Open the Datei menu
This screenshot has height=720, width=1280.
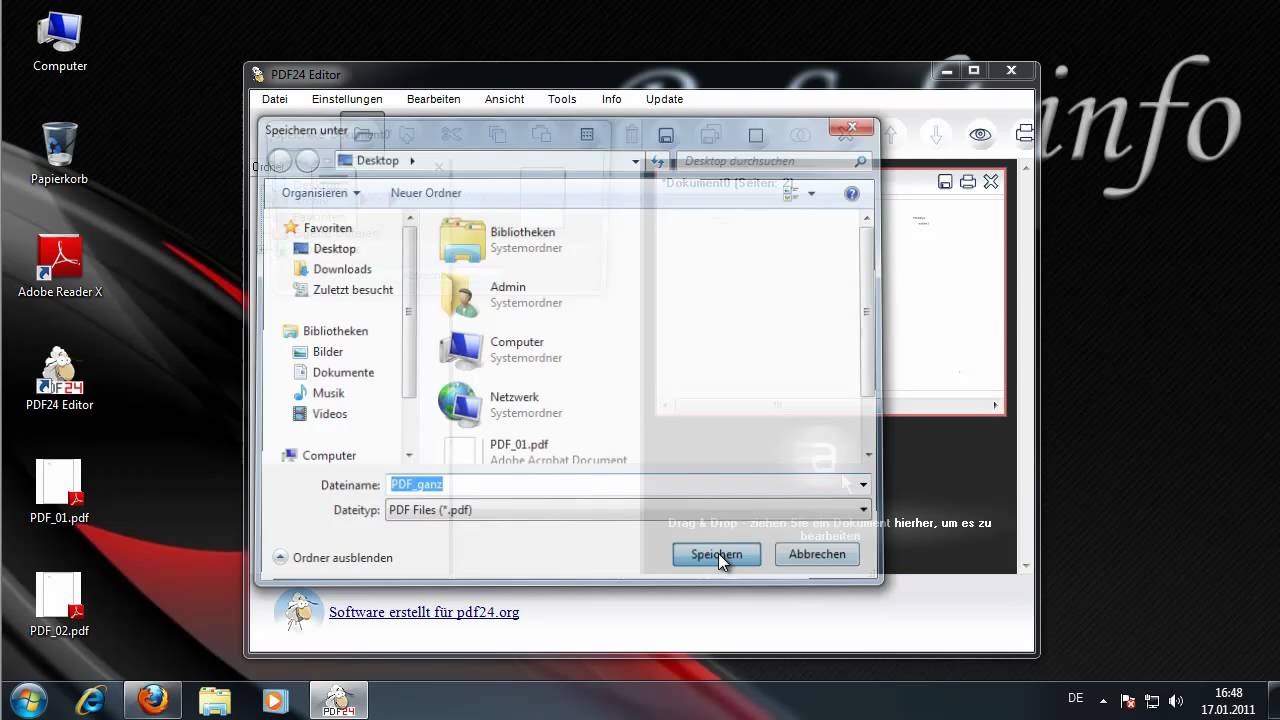tap(275, 99)
